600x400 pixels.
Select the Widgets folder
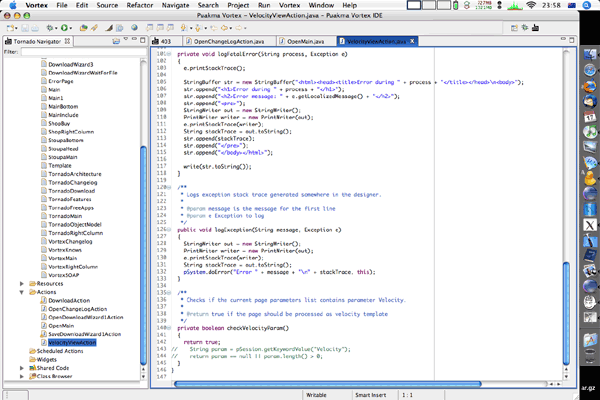point(47,359)
